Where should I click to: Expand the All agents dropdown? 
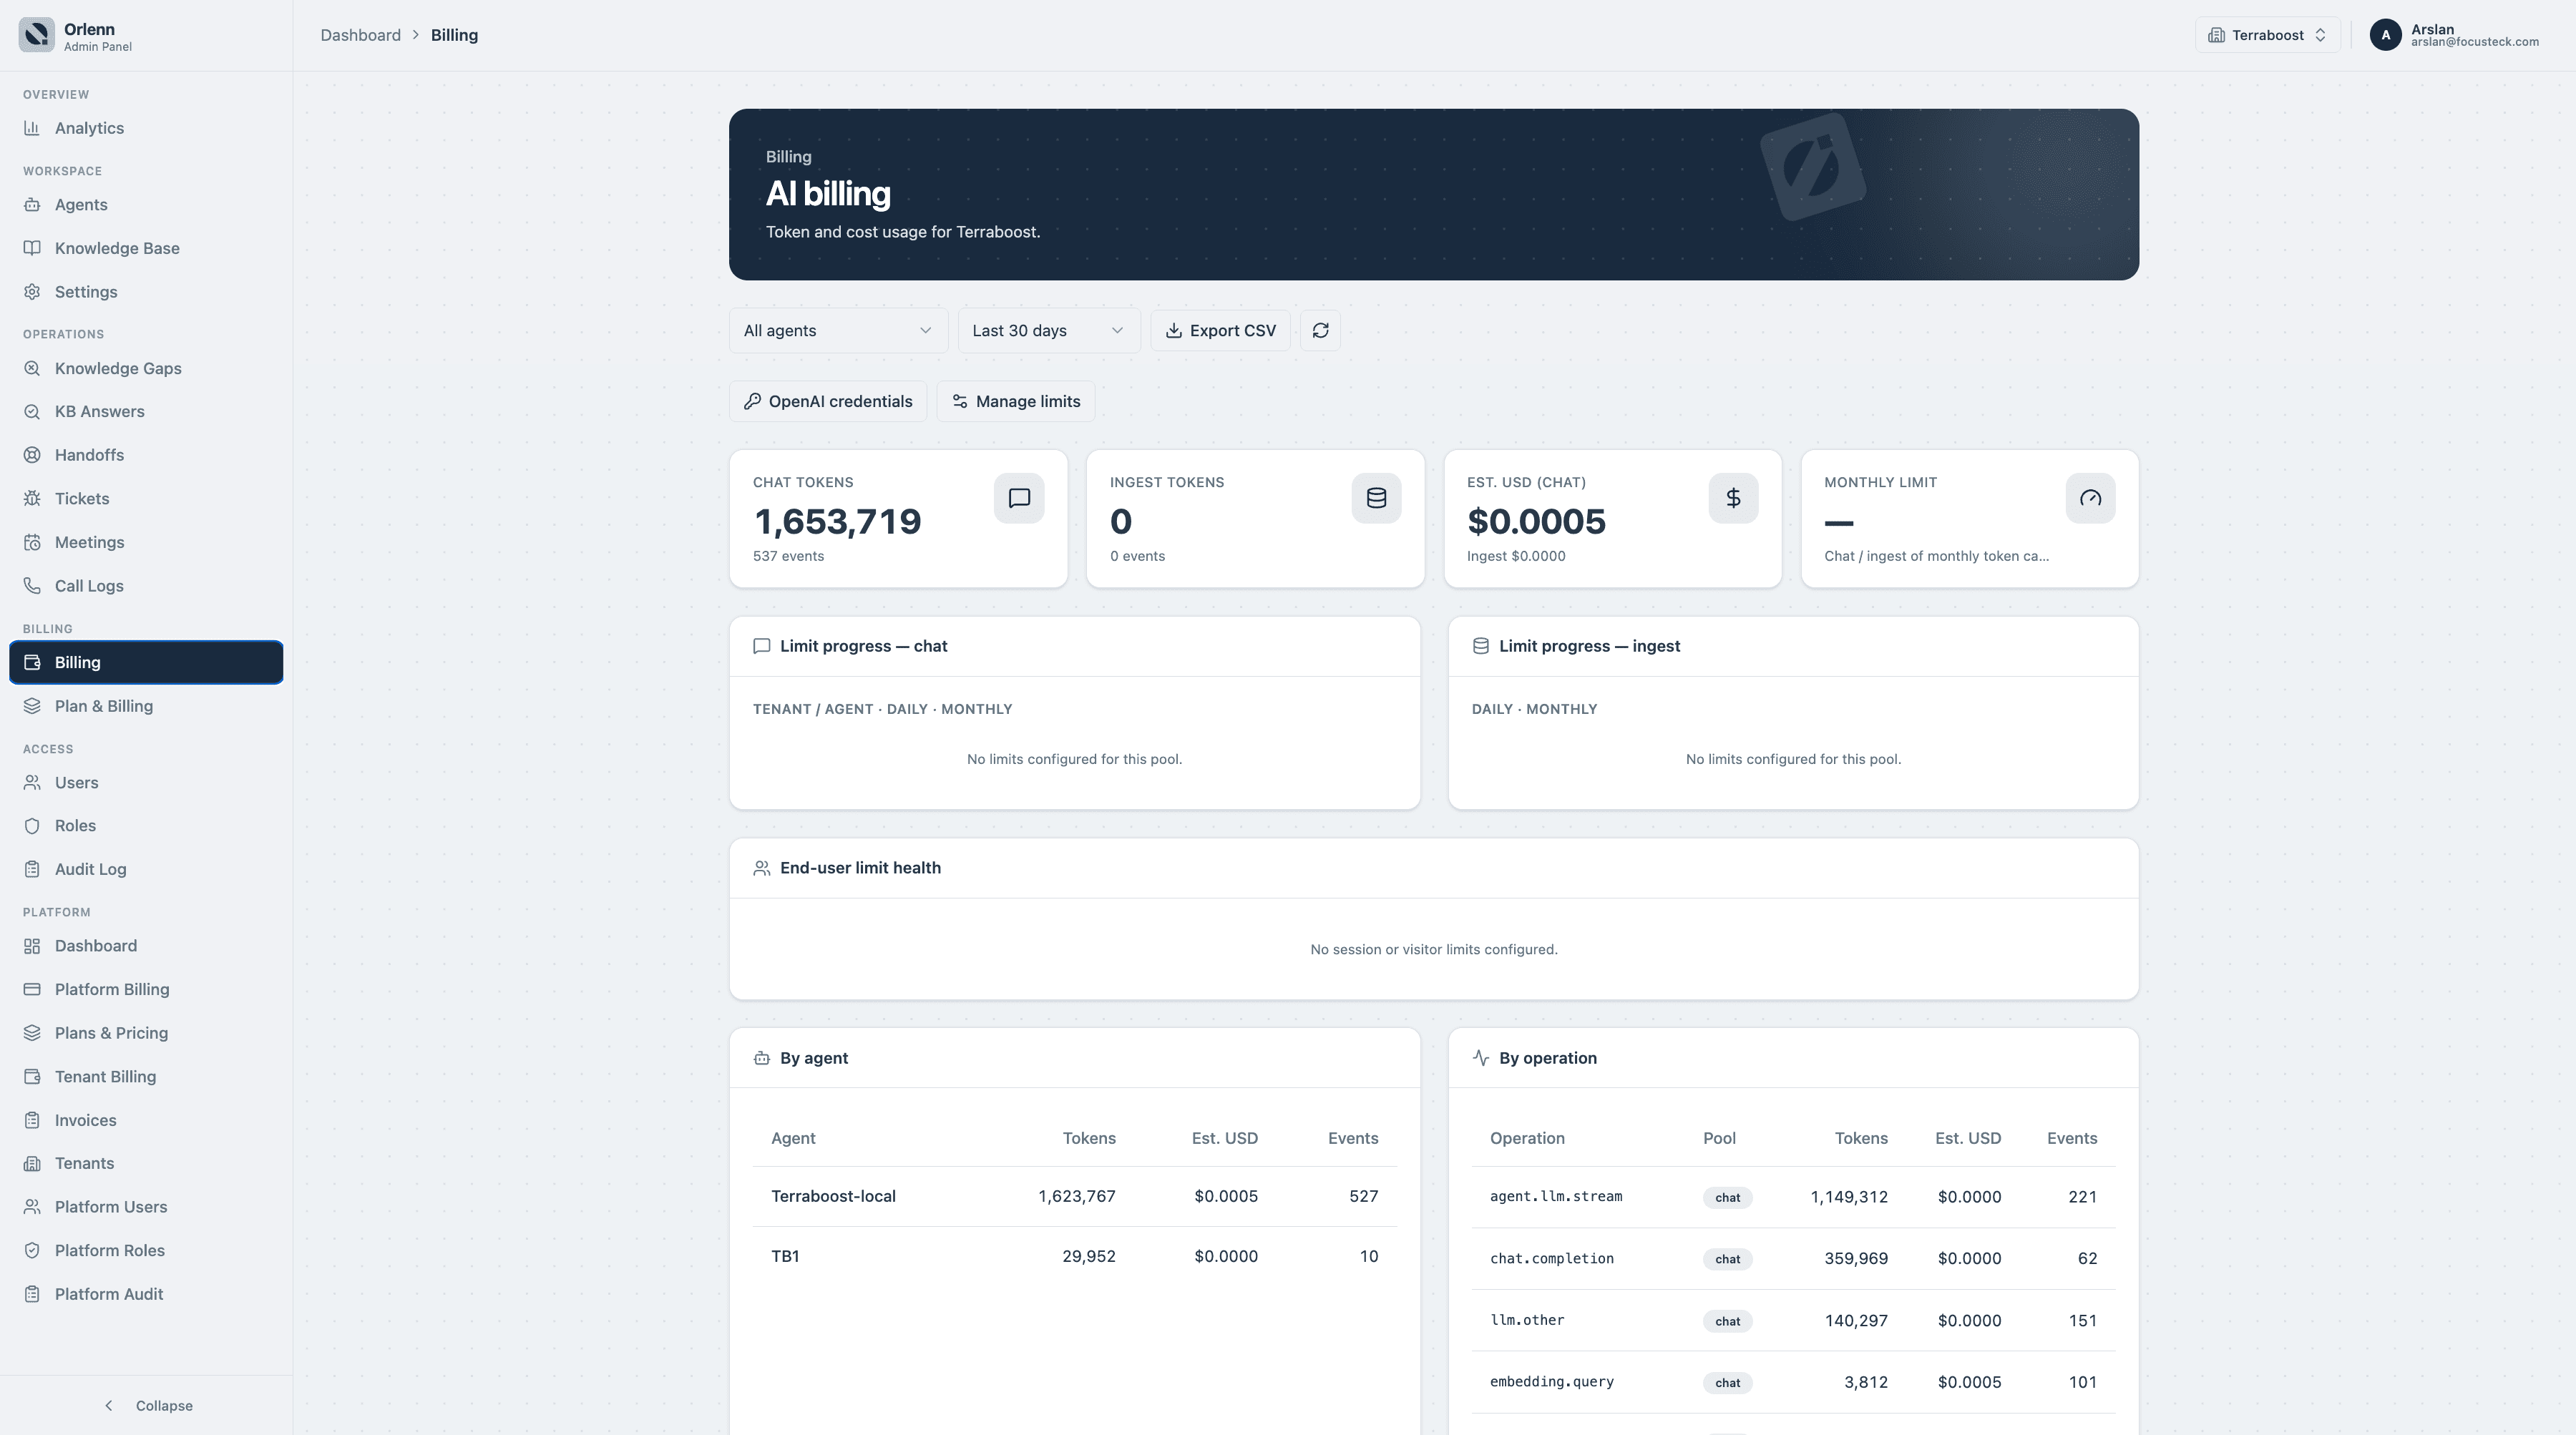(838, 331)
